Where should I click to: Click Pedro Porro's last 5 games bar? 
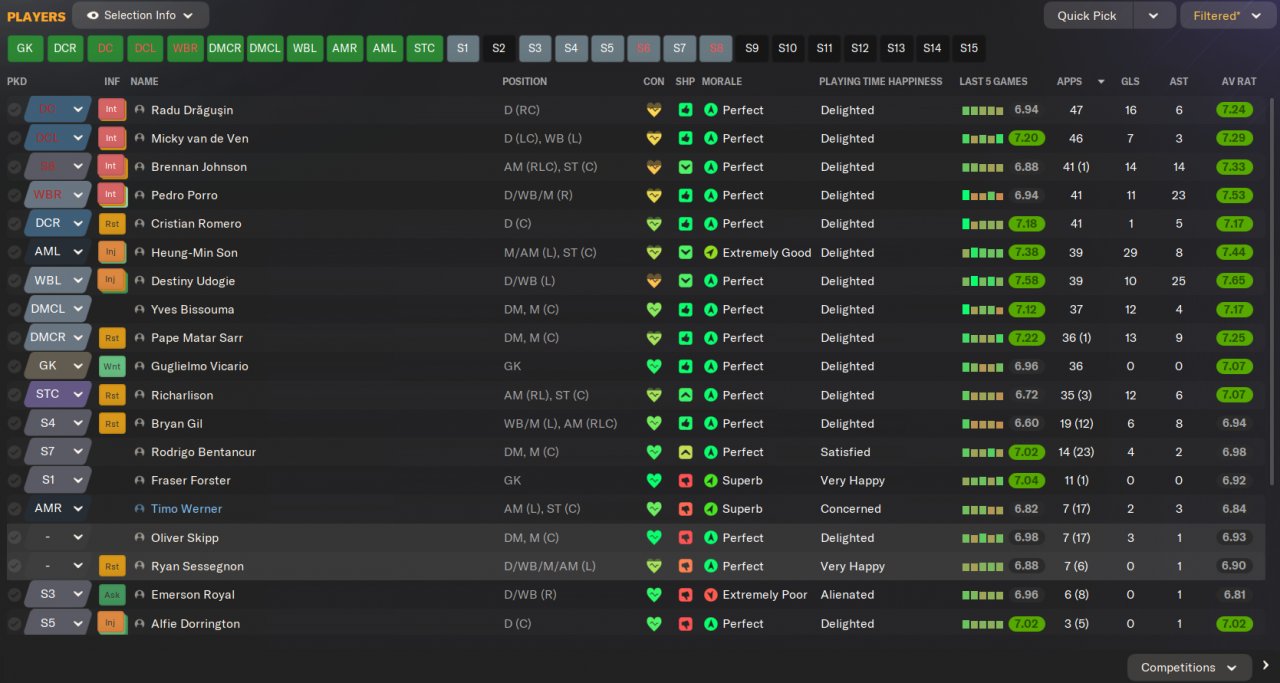[982, 195]
